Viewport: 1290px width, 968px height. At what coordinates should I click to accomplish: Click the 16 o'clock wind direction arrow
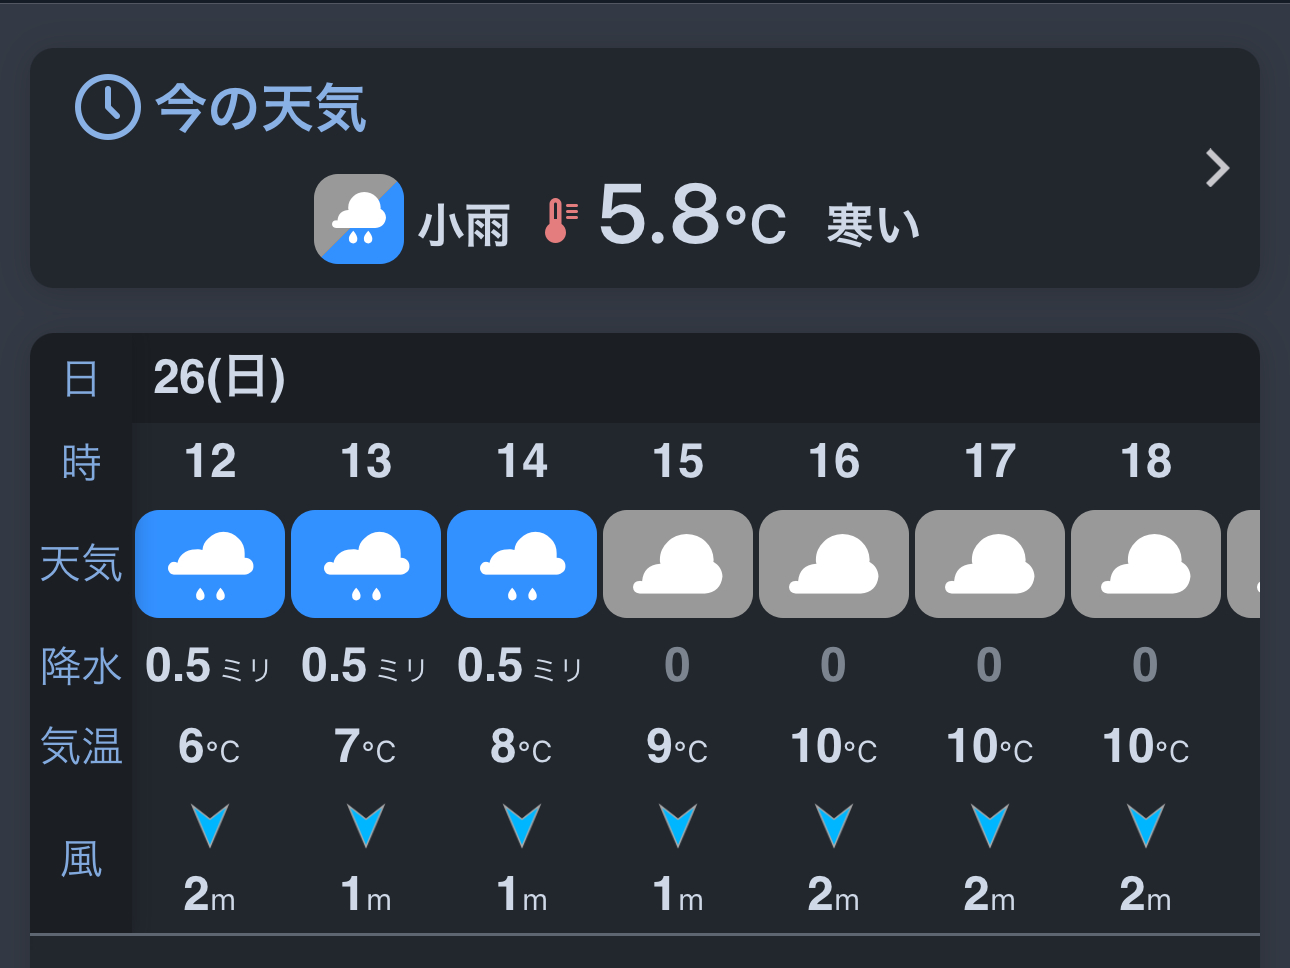(x=834, y=825)
